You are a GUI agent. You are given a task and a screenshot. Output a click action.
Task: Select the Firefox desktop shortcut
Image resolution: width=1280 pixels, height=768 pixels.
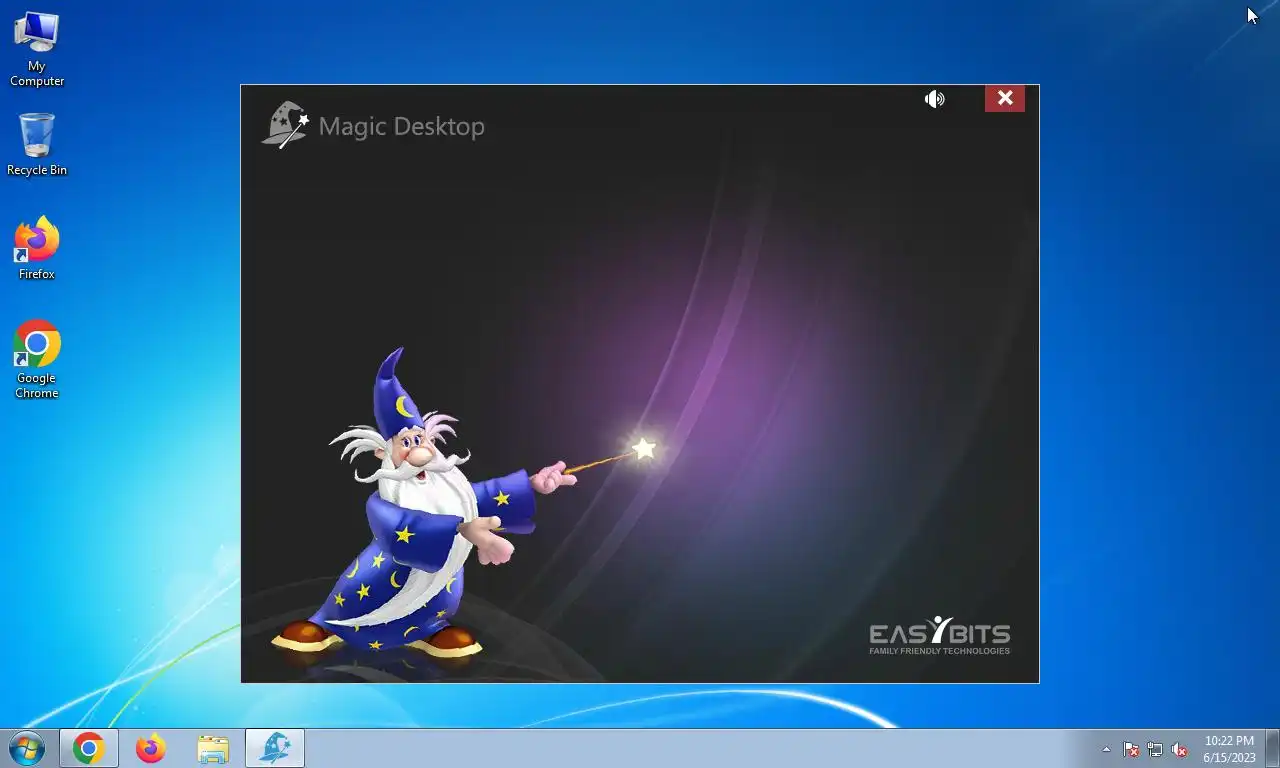pyautogui.click(x=37, y=248)
